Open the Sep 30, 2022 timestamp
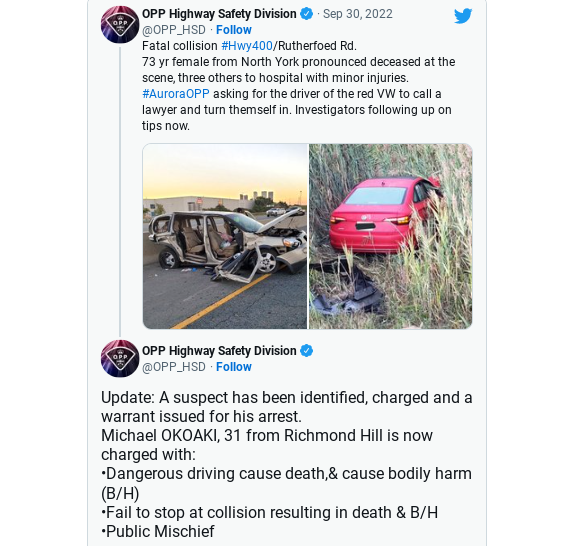 pyautogui.click(x=358, y=14)
